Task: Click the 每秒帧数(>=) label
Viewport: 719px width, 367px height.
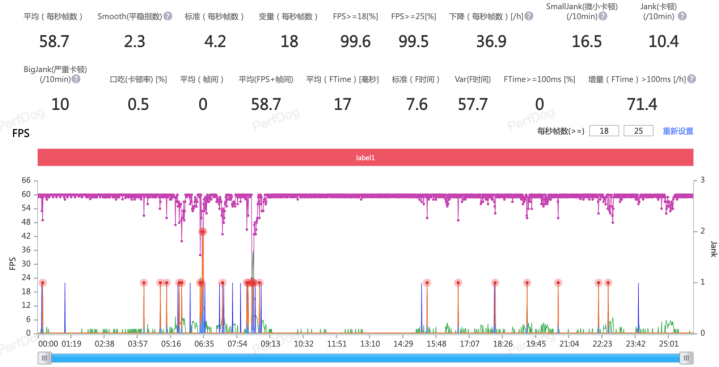Action: pos(560,131)
